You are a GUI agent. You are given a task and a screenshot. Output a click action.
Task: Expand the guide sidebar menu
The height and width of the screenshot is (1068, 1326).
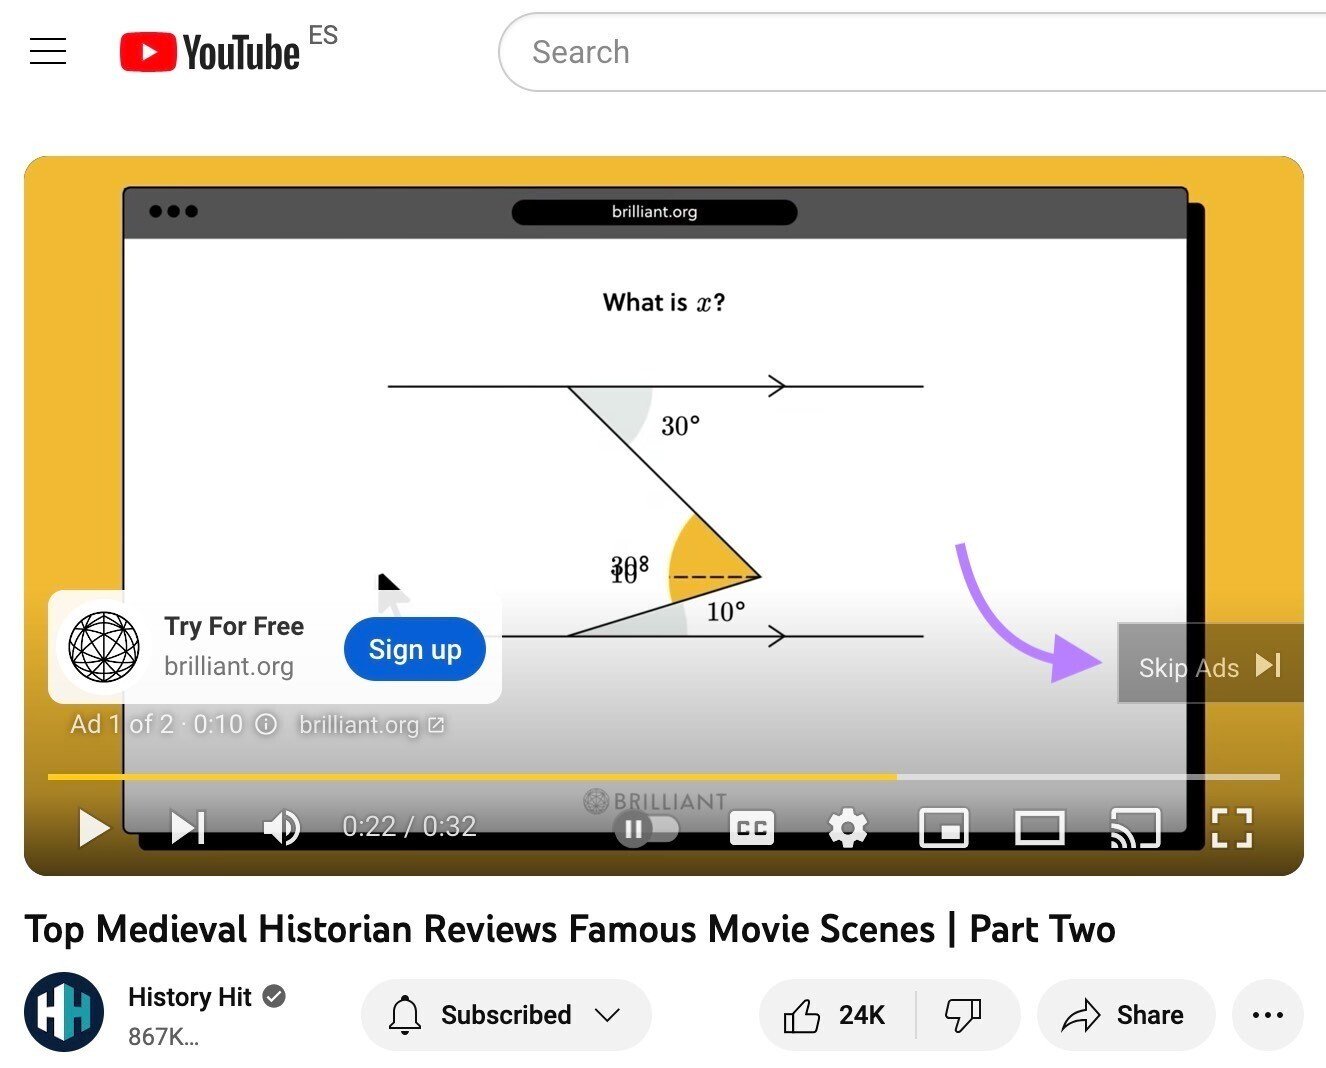tap(47, 50)
